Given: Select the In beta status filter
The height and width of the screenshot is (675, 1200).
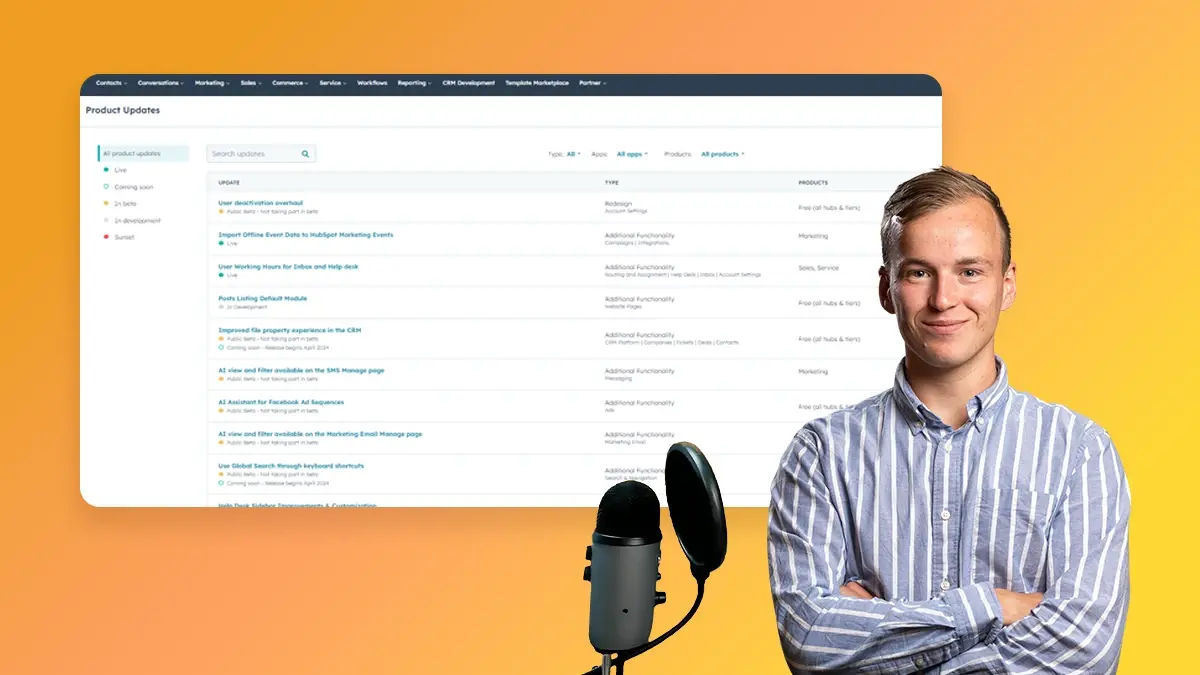Looking at the screenshot, I should pos(125,203).
